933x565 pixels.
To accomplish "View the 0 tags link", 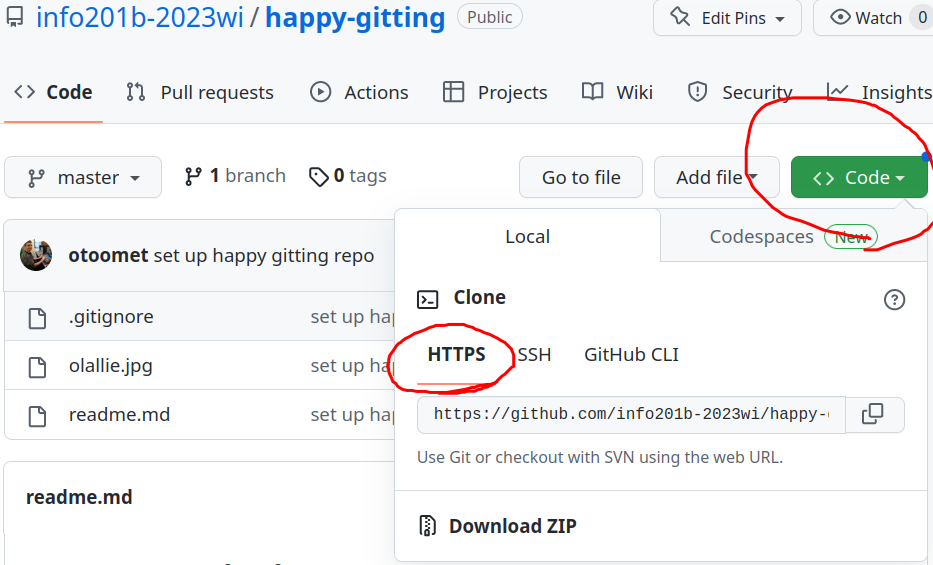I will 348,176.
